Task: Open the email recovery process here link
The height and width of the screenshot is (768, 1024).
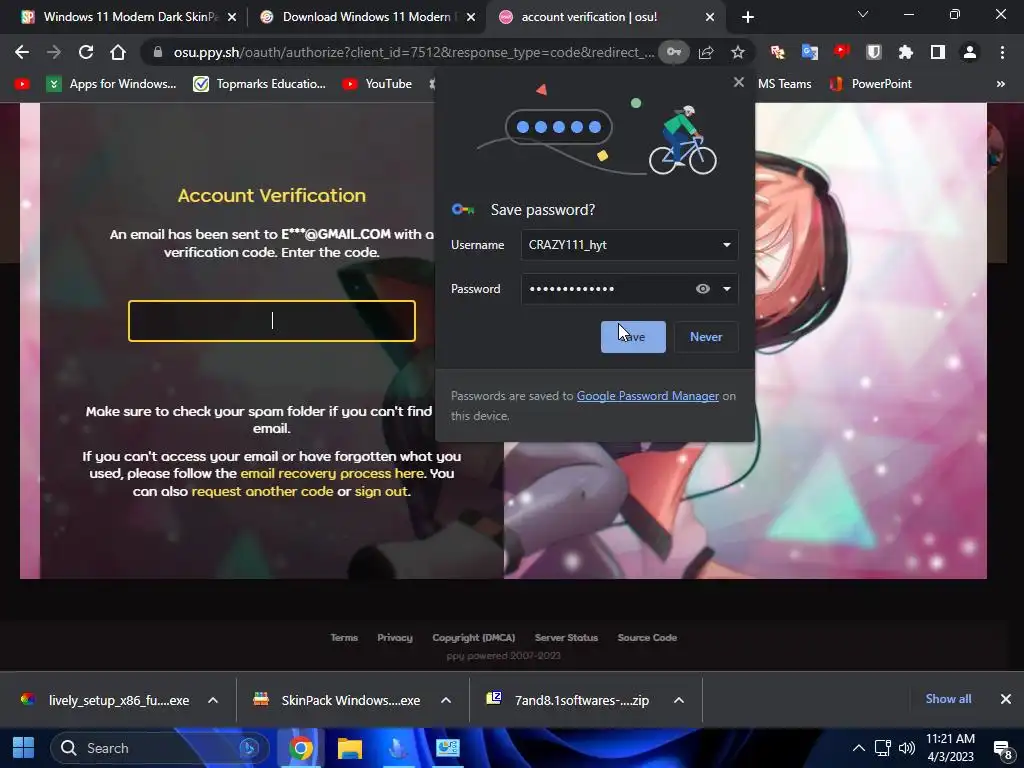Action: coord(332,473)
